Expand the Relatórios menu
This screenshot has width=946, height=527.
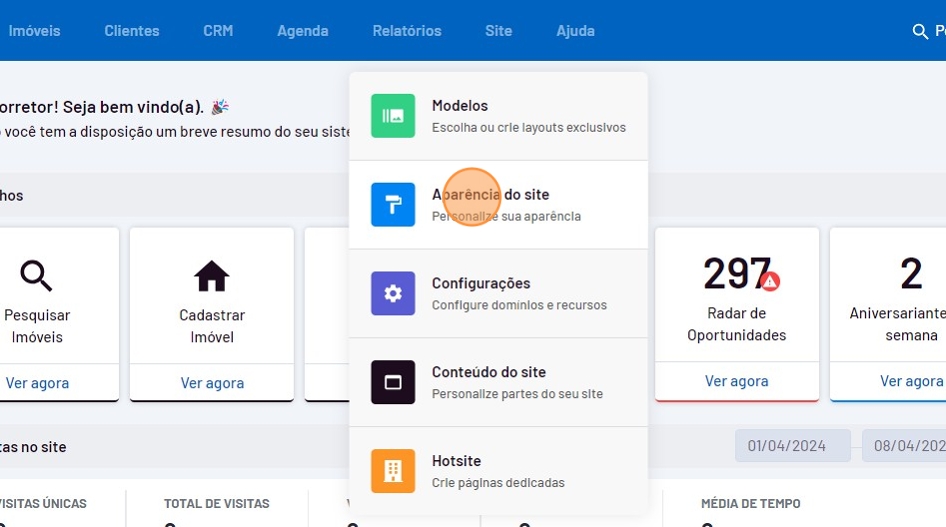pyautogui.click(x=407, y=31)
